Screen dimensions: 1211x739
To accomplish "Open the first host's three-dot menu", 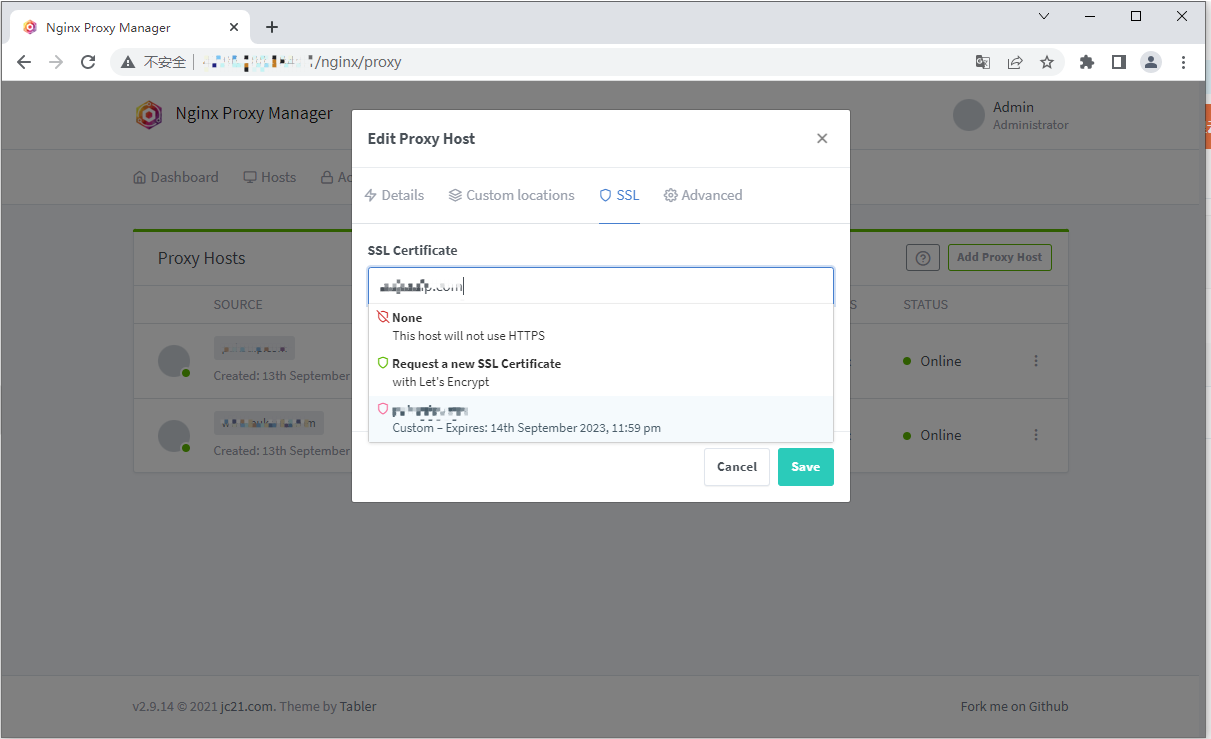I will (1036, 361).
